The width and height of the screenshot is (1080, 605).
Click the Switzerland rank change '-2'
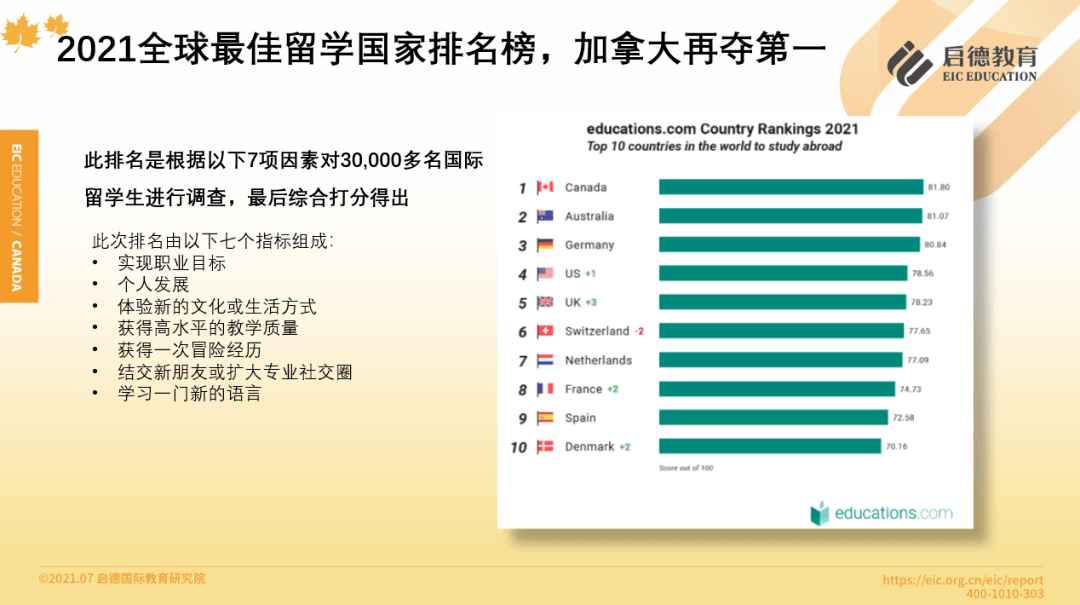tap(639, 331)
